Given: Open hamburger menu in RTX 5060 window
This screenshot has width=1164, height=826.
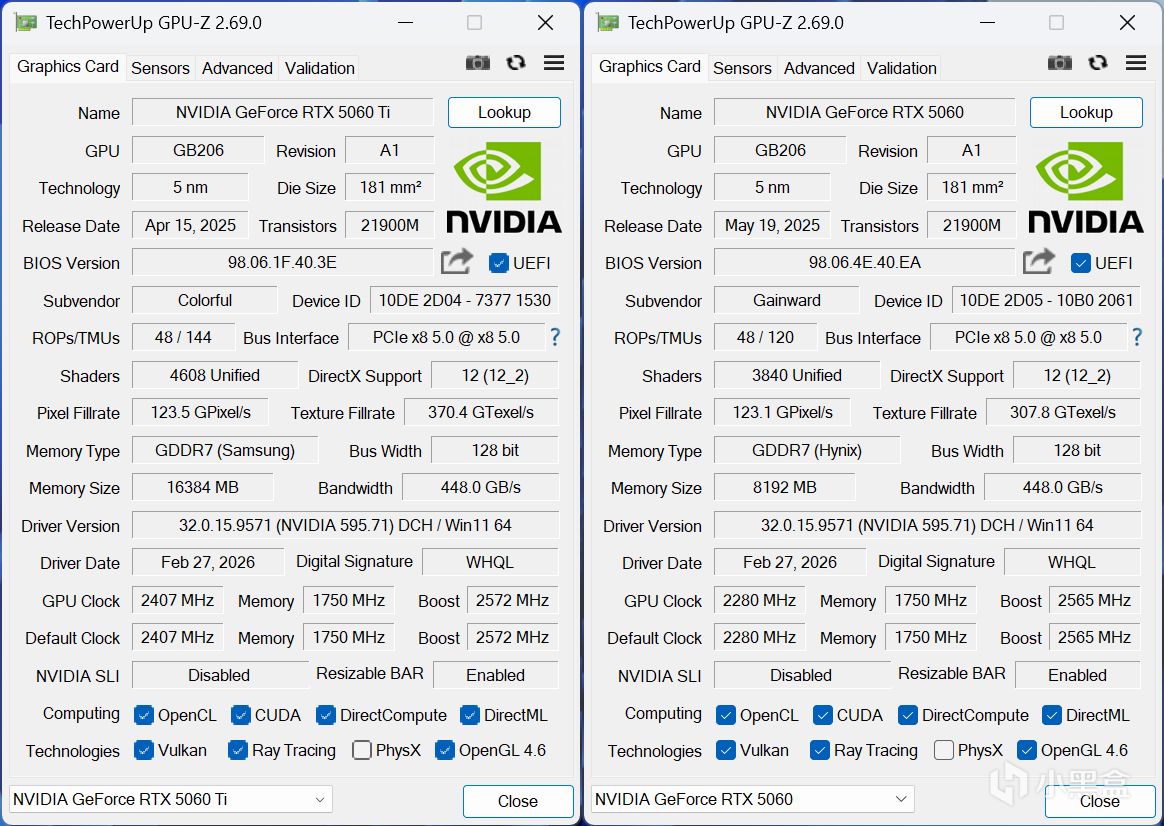Looking at the screenshot, I should click(x=1136, y=63).
